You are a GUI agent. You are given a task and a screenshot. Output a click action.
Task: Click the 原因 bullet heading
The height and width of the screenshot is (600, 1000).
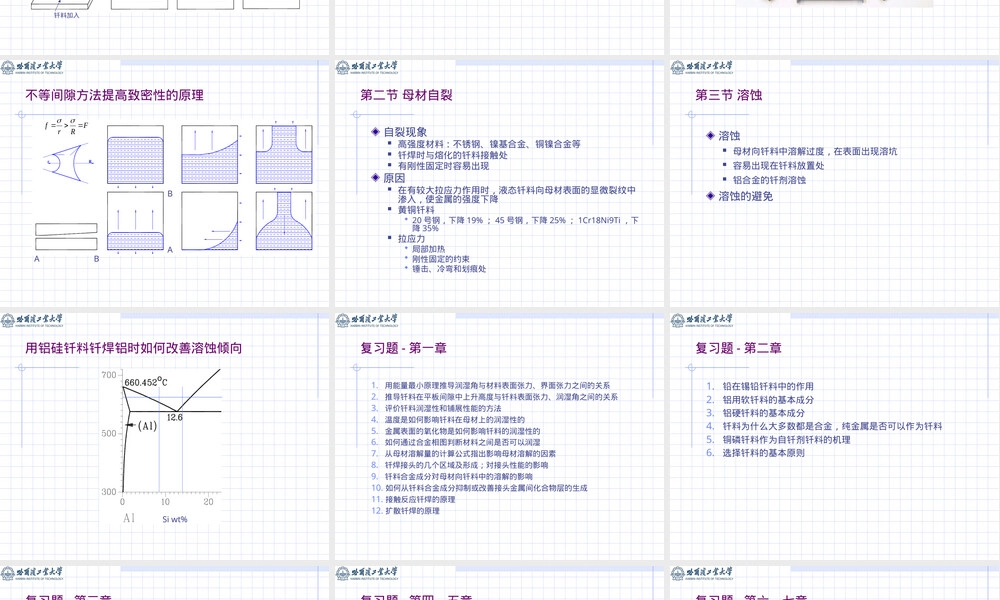click(x=394, y=178)
